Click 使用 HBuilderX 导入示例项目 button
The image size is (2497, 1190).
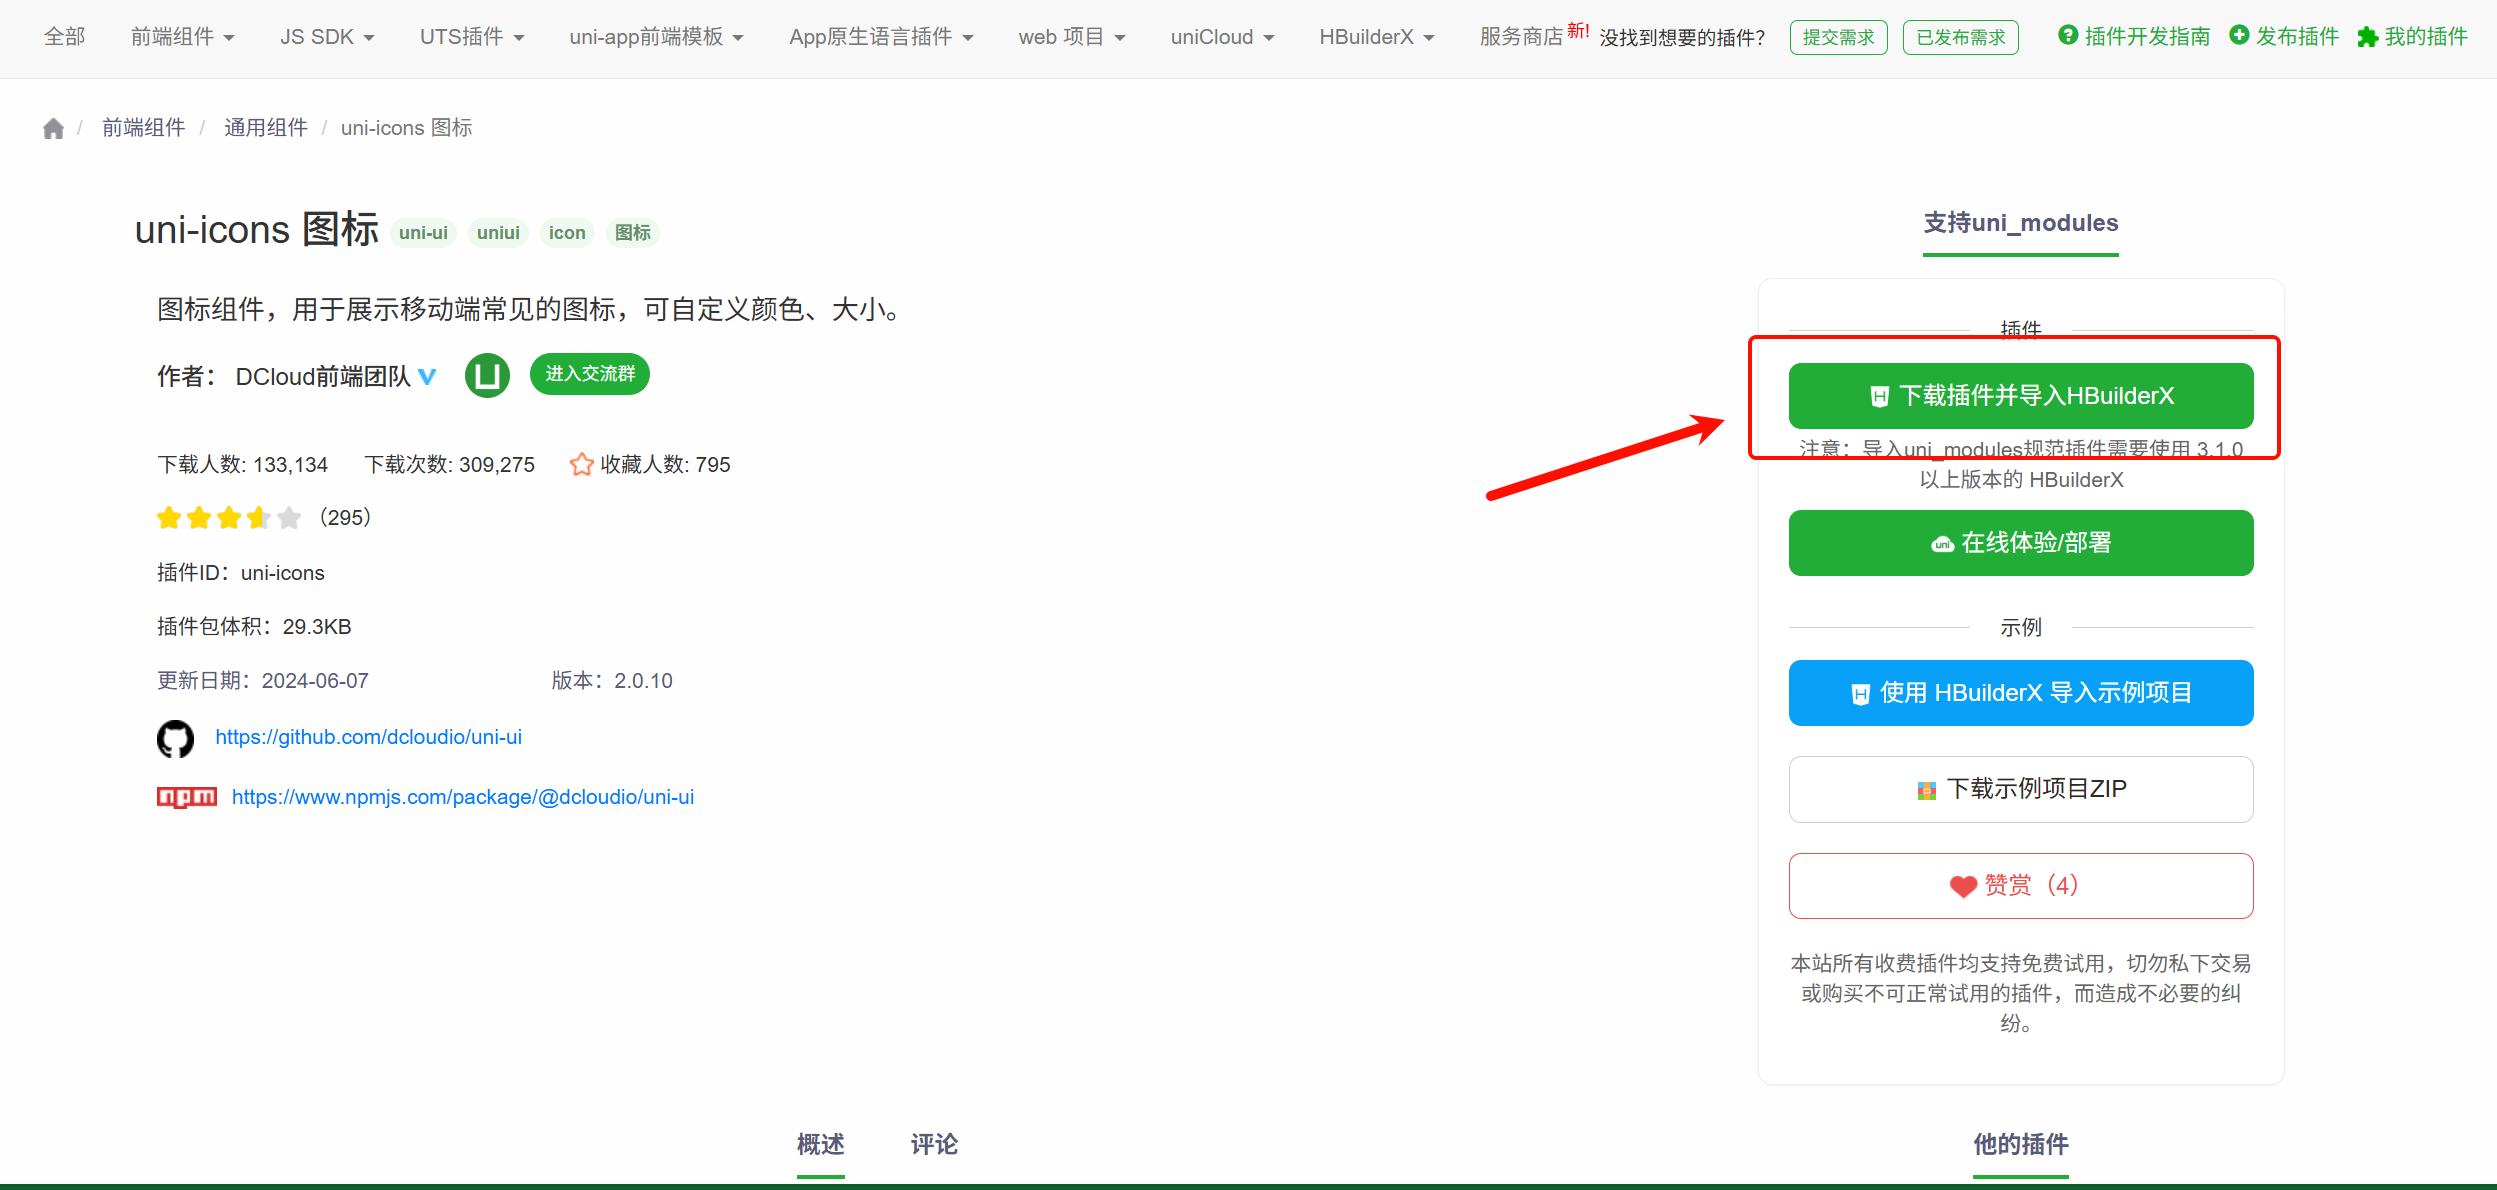(2021, 693)
